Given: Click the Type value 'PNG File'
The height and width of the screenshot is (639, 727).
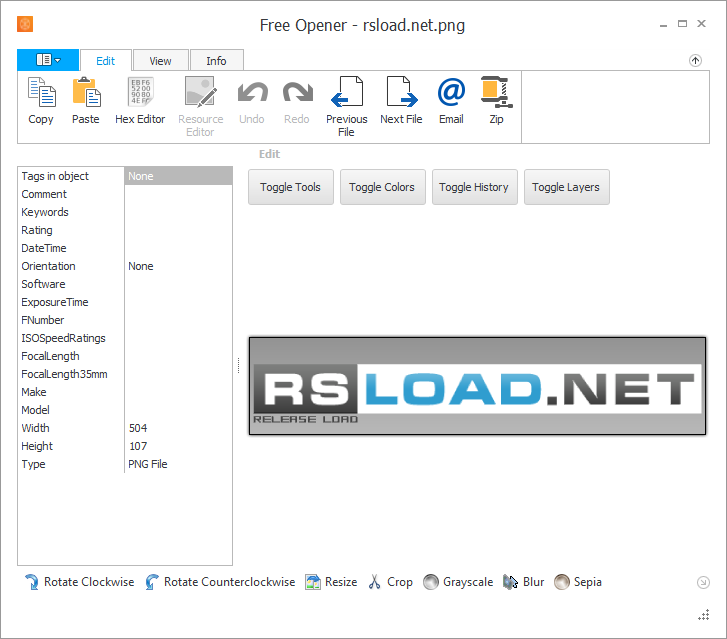Looking at the screenshot, I should tap(148, 464).
